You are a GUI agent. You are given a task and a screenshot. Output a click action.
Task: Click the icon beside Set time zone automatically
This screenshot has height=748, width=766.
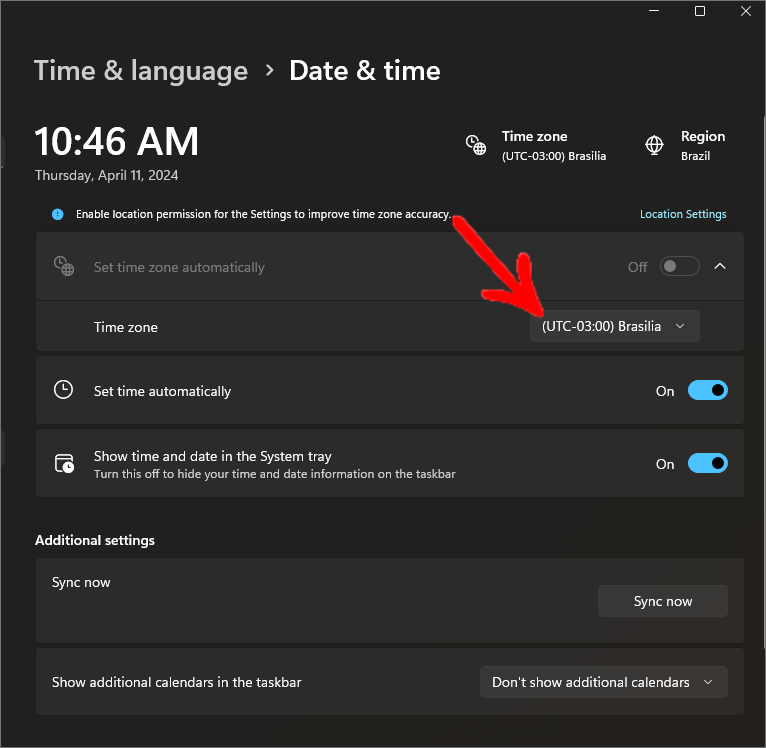click(x=64, y=266)
